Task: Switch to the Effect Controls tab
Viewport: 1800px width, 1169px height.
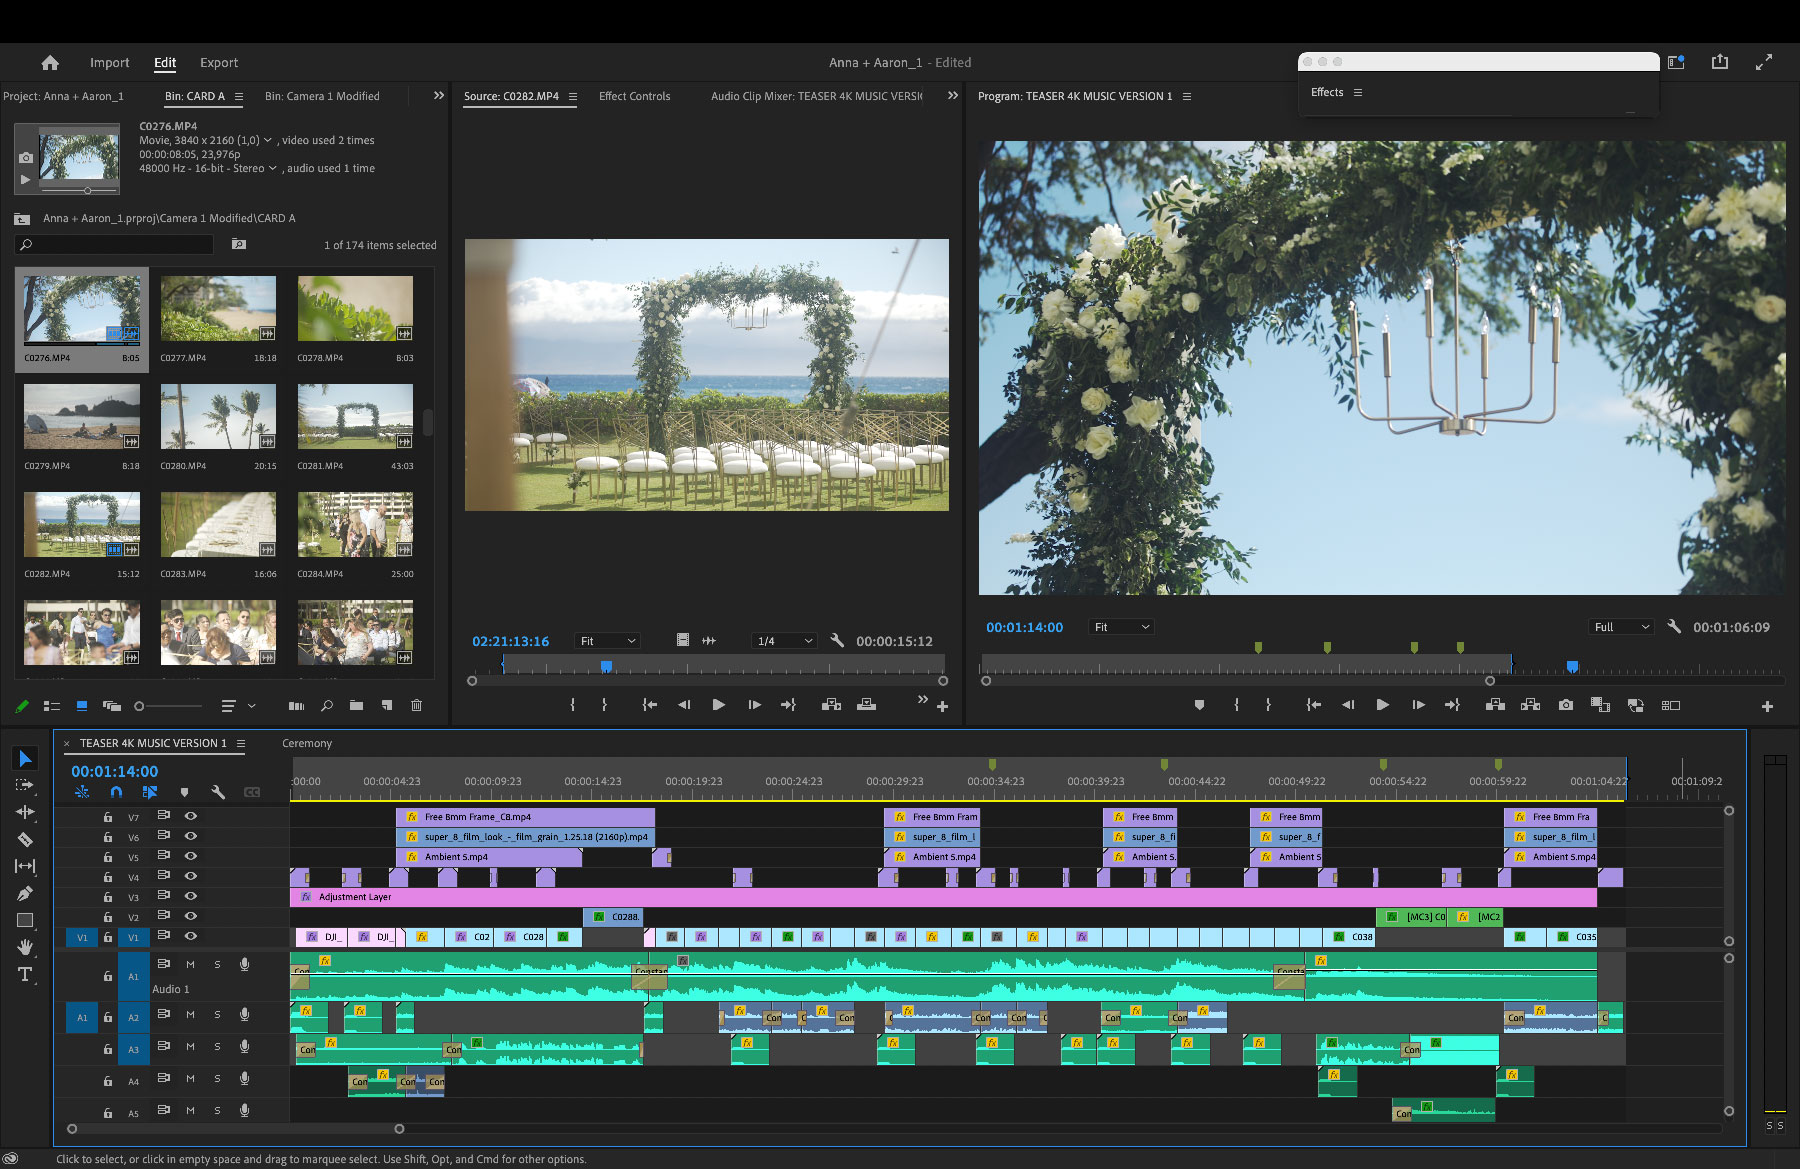Action: tap(634, 96)
